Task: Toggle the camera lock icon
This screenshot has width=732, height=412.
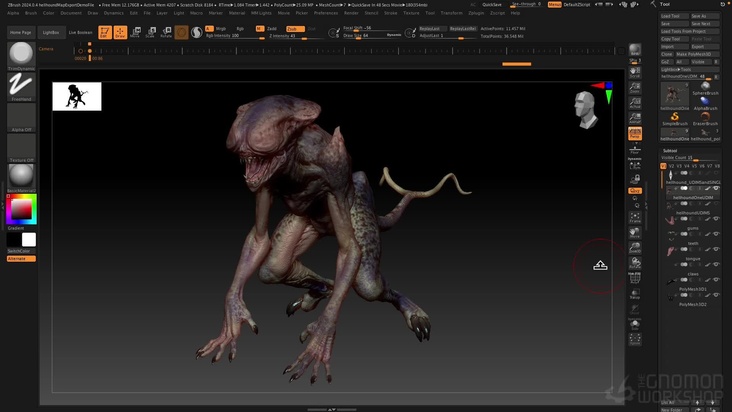Action: pos(635,179)
